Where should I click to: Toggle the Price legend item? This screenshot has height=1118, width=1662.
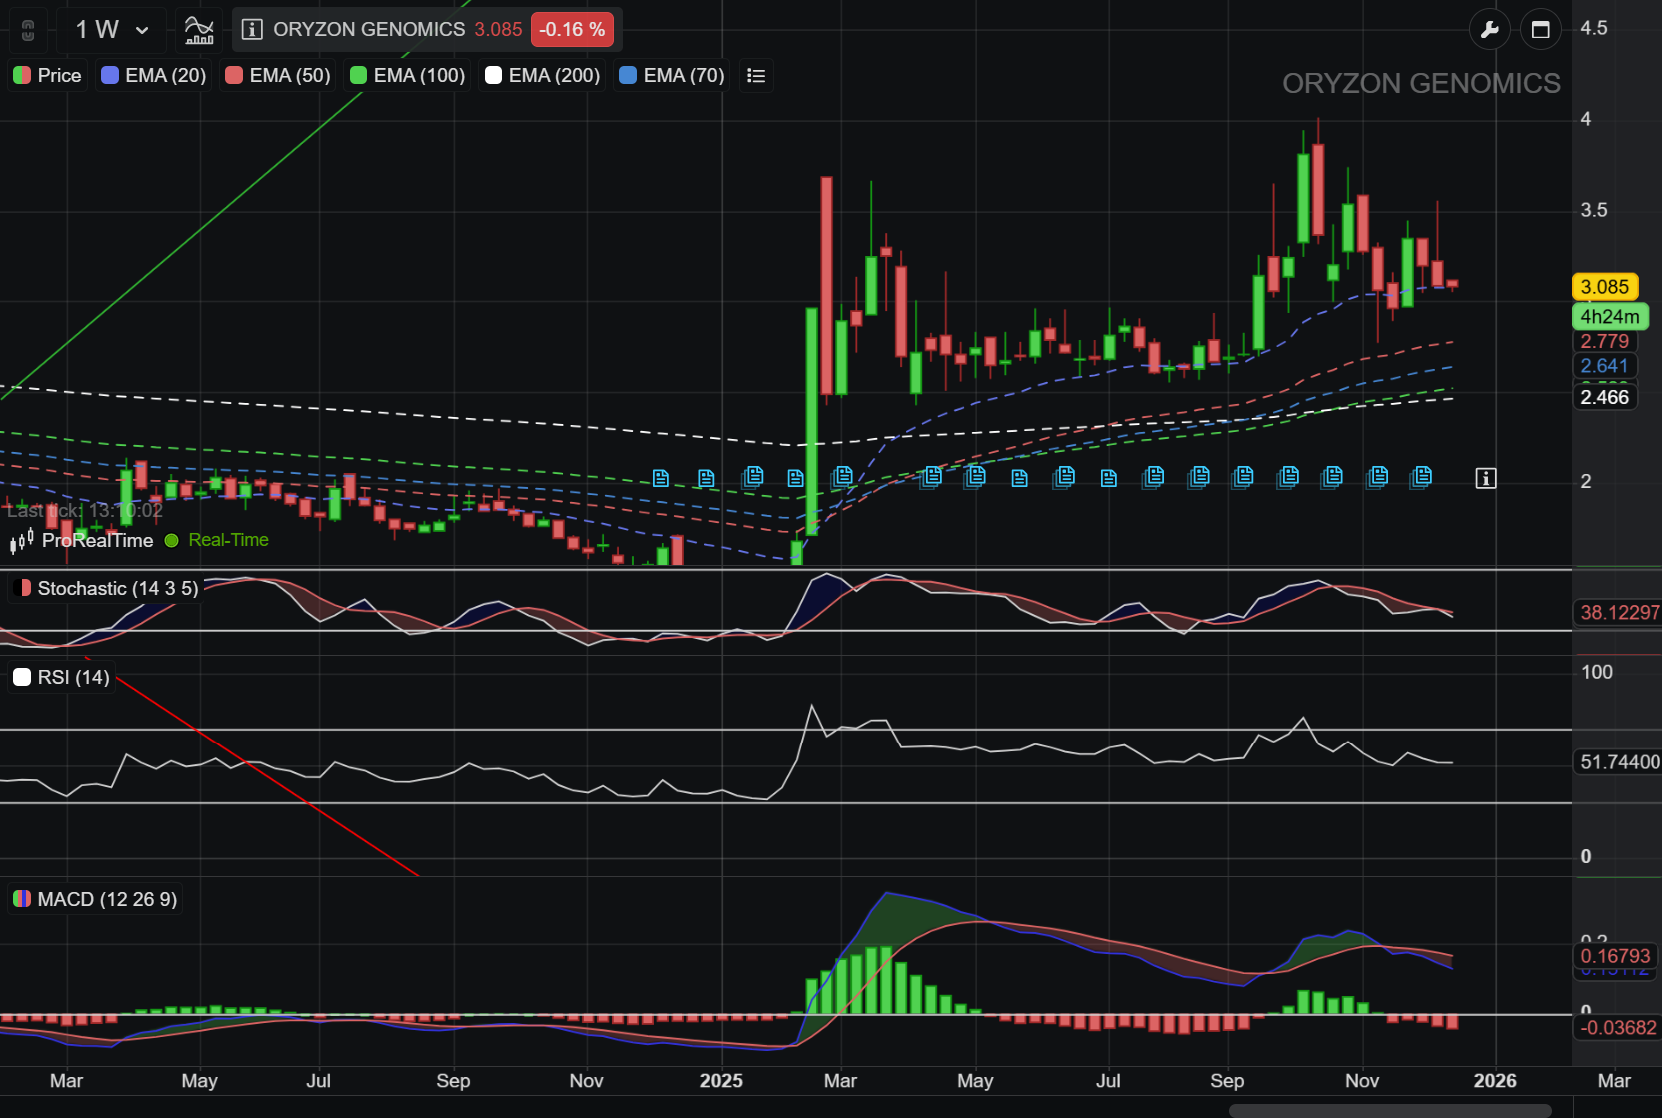click(48, 76)
